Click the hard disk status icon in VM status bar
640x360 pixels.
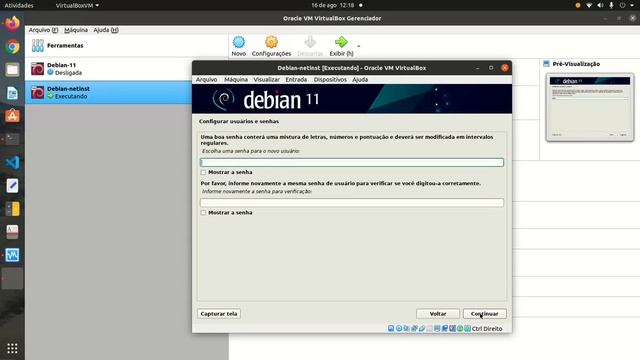pos(391,328)
